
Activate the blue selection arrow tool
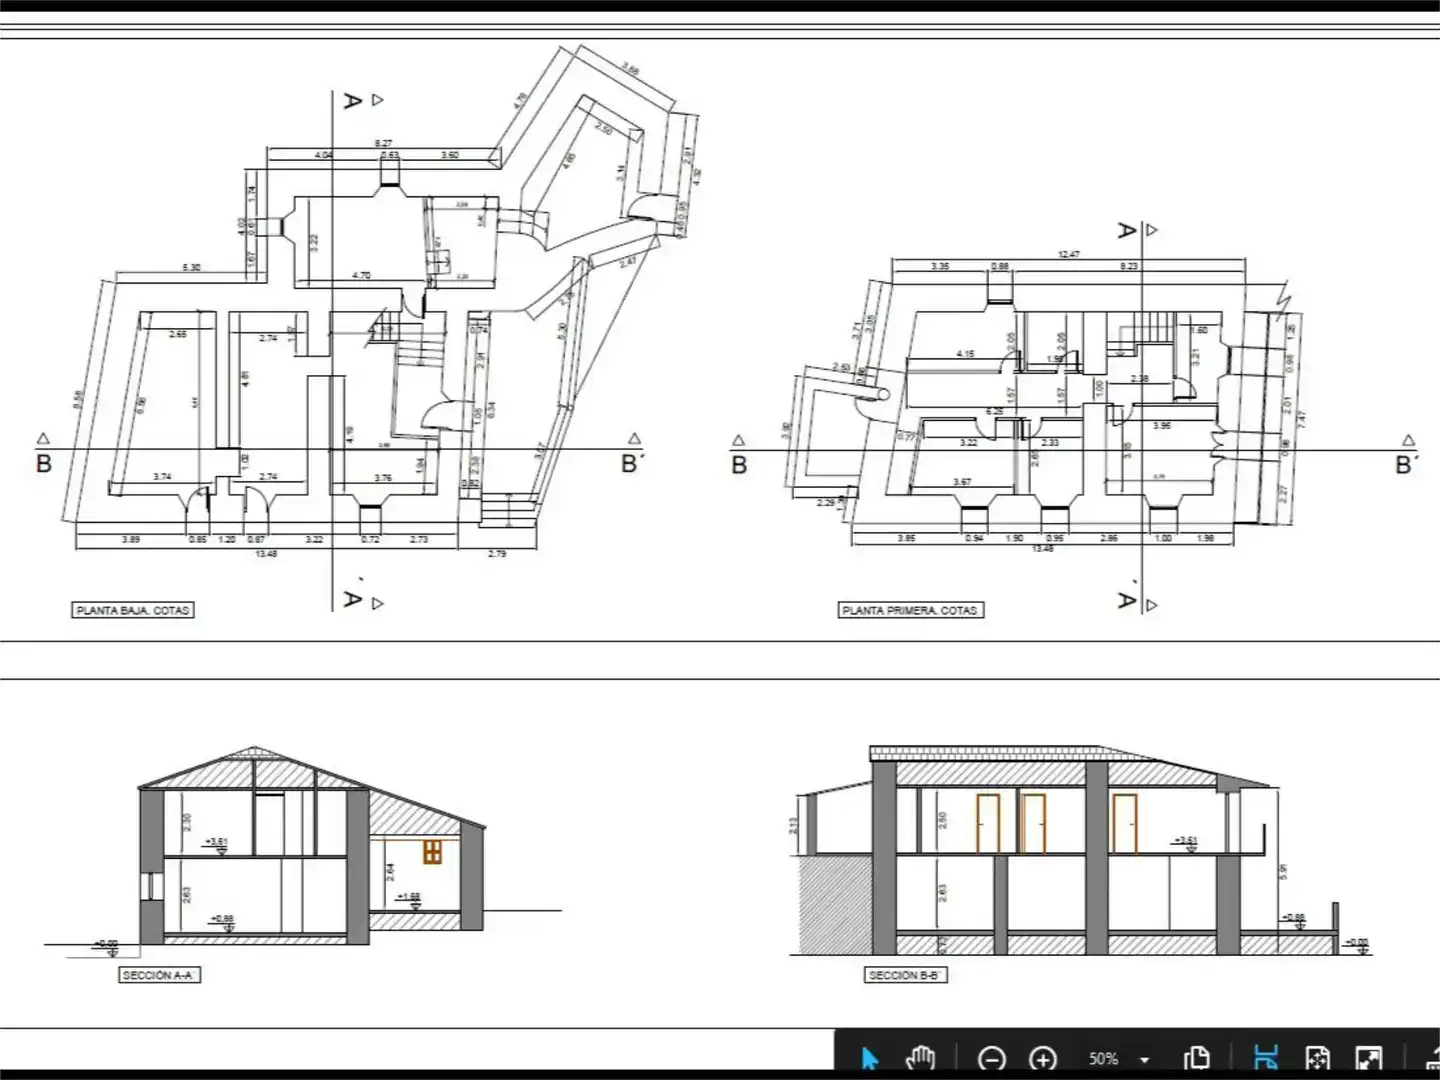click(870, 1059)
